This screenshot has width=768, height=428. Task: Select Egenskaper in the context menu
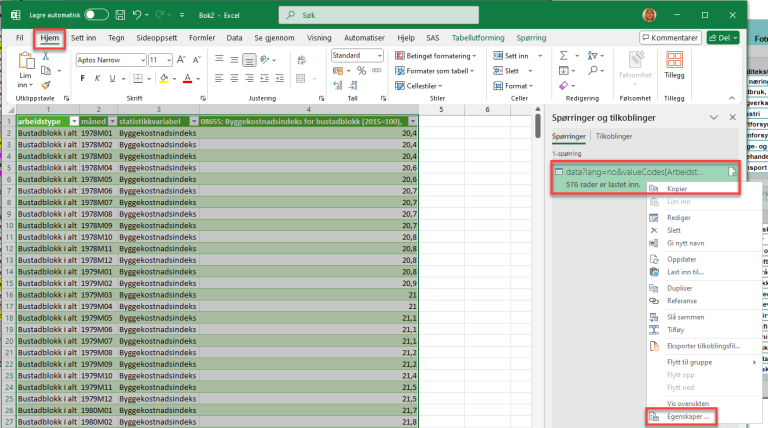click(x=687, y=416)
